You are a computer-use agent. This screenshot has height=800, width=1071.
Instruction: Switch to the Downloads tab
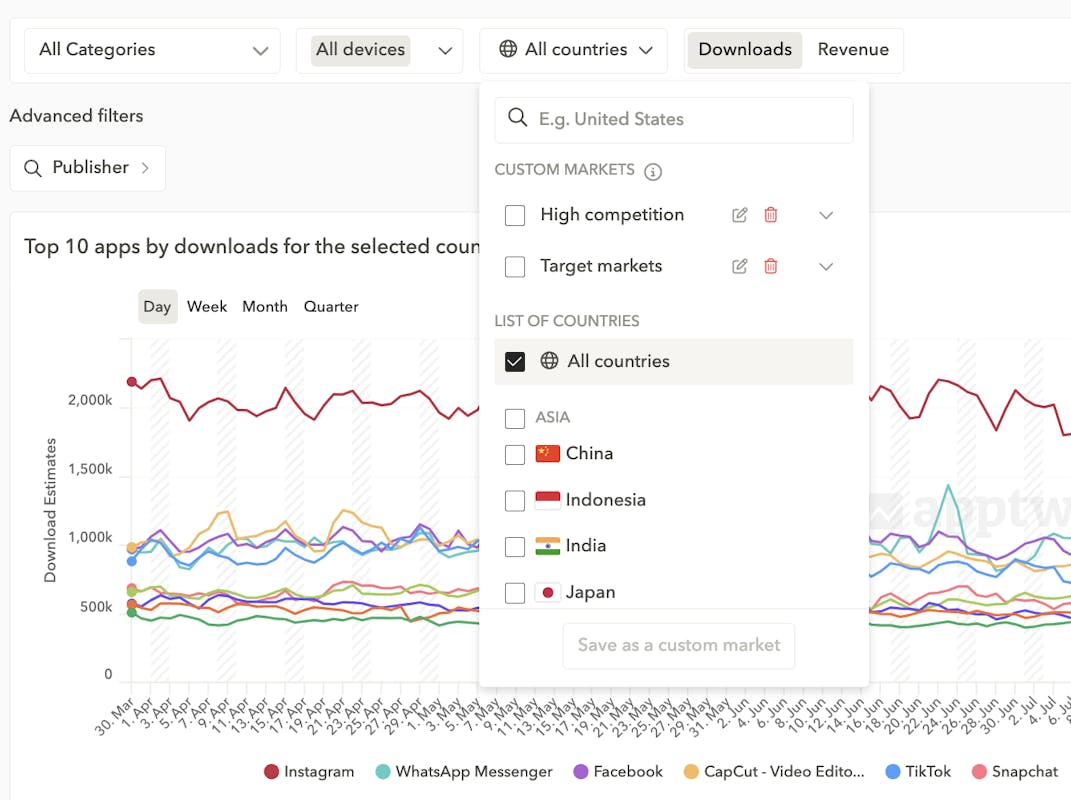[x=745, y=50]
